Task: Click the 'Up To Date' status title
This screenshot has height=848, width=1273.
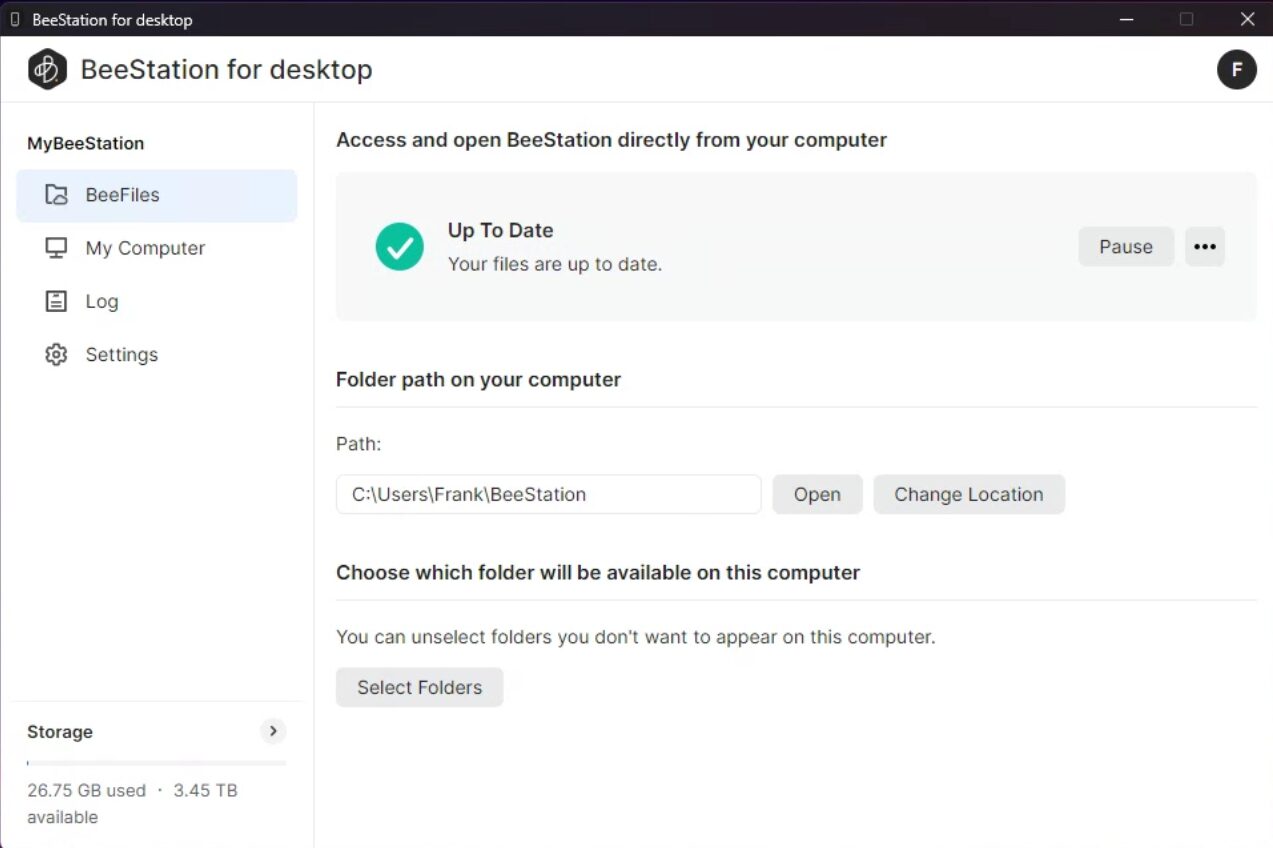Action: click(500, 230)
